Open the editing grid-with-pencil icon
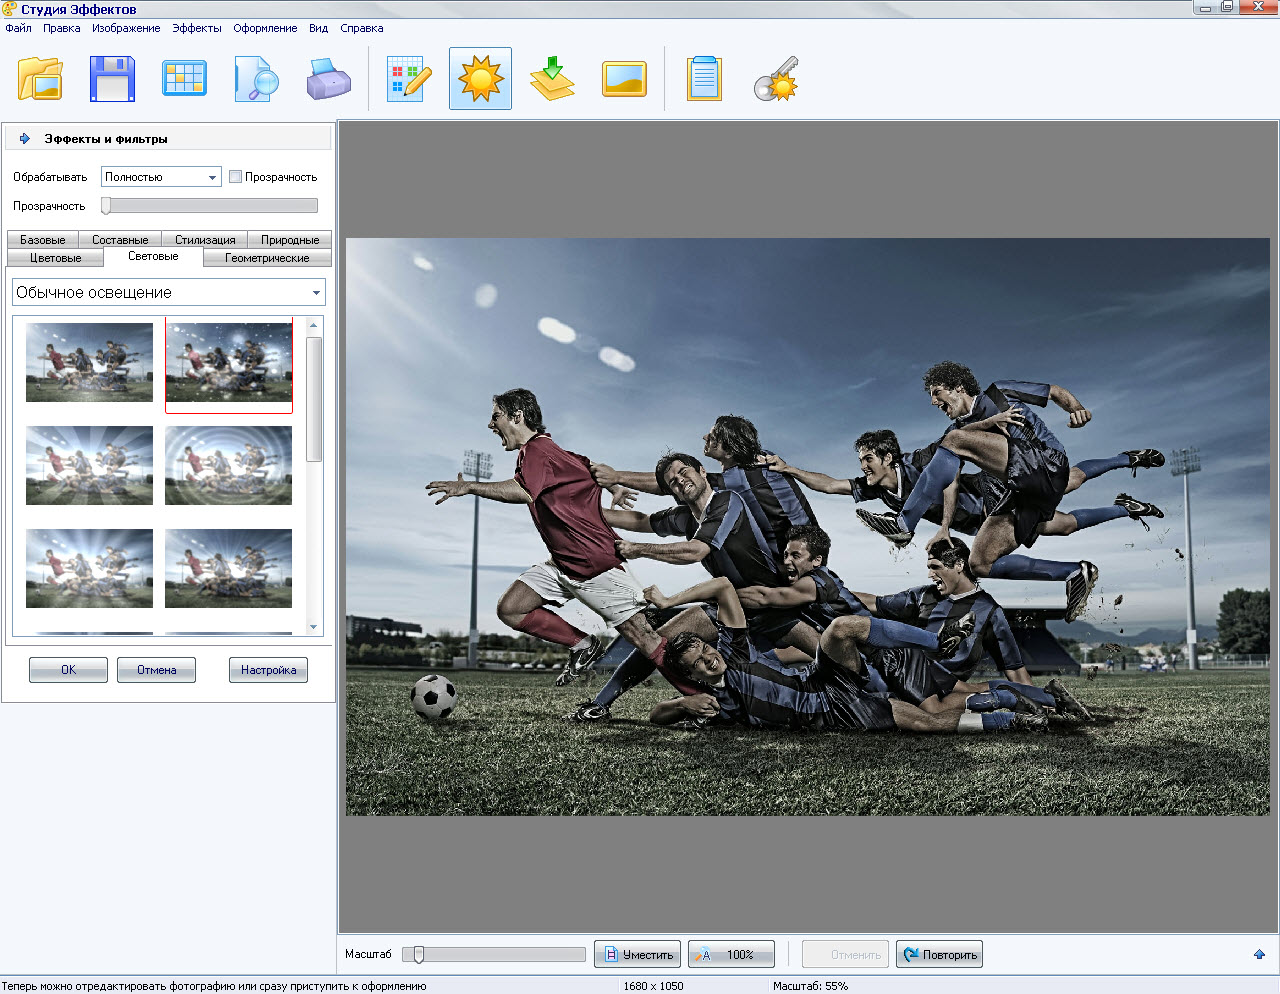 tap(408, 79)
